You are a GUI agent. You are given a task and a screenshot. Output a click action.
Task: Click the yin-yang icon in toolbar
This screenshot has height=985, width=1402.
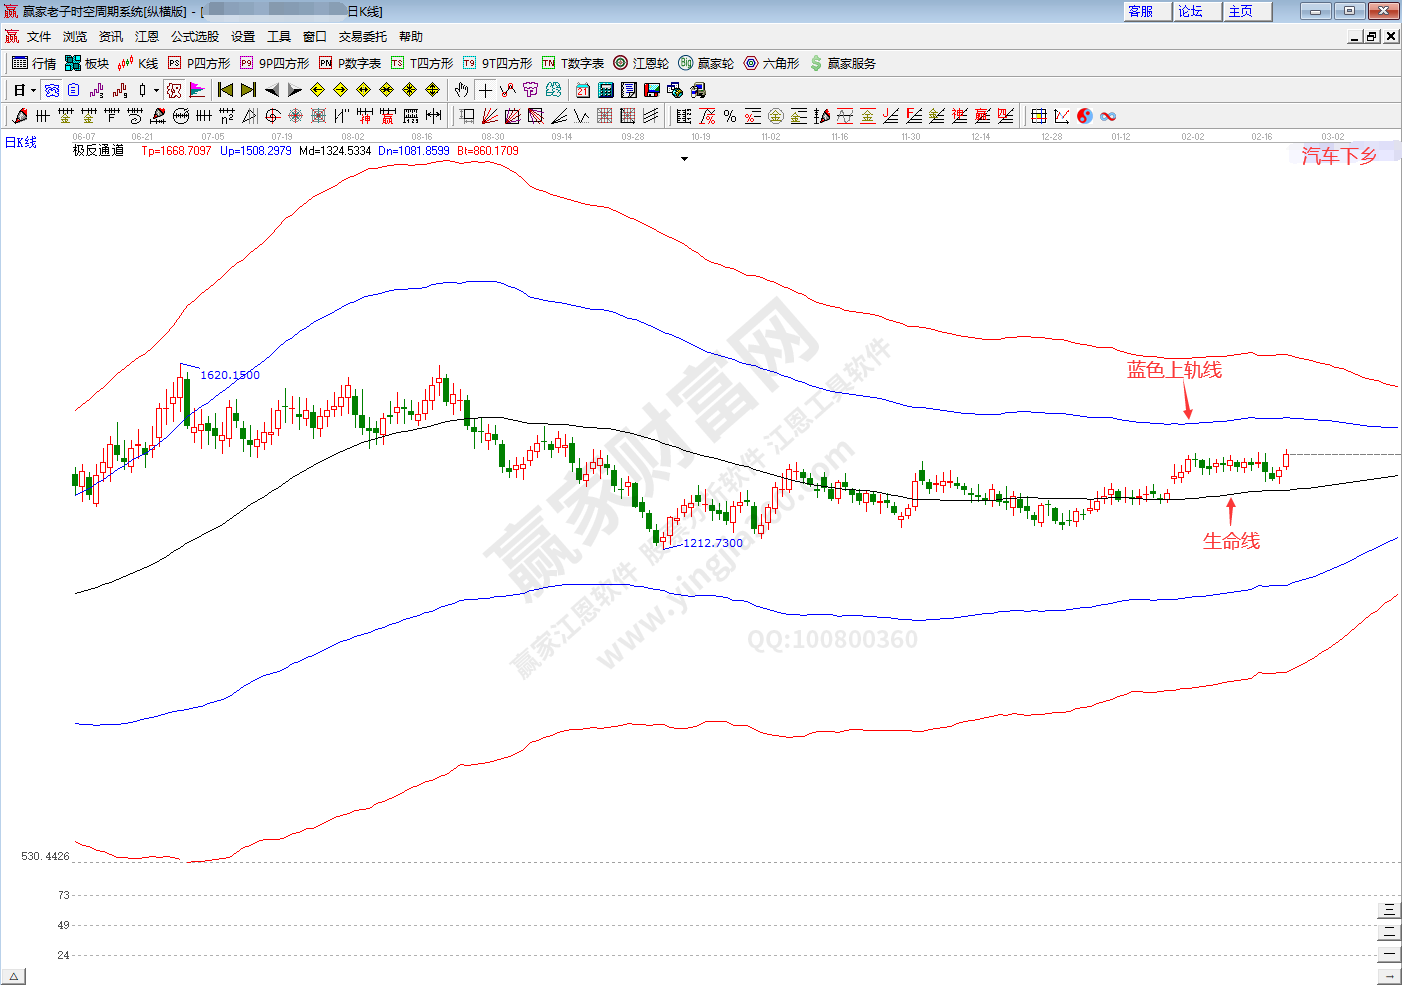[x=1085, y=116]
